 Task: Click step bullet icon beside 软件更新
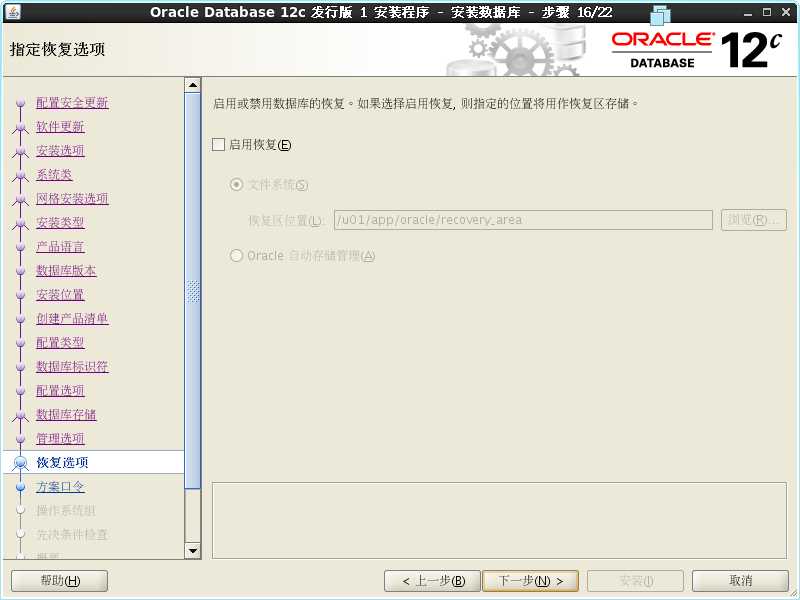pyautogui.click(x=20, y=127)
